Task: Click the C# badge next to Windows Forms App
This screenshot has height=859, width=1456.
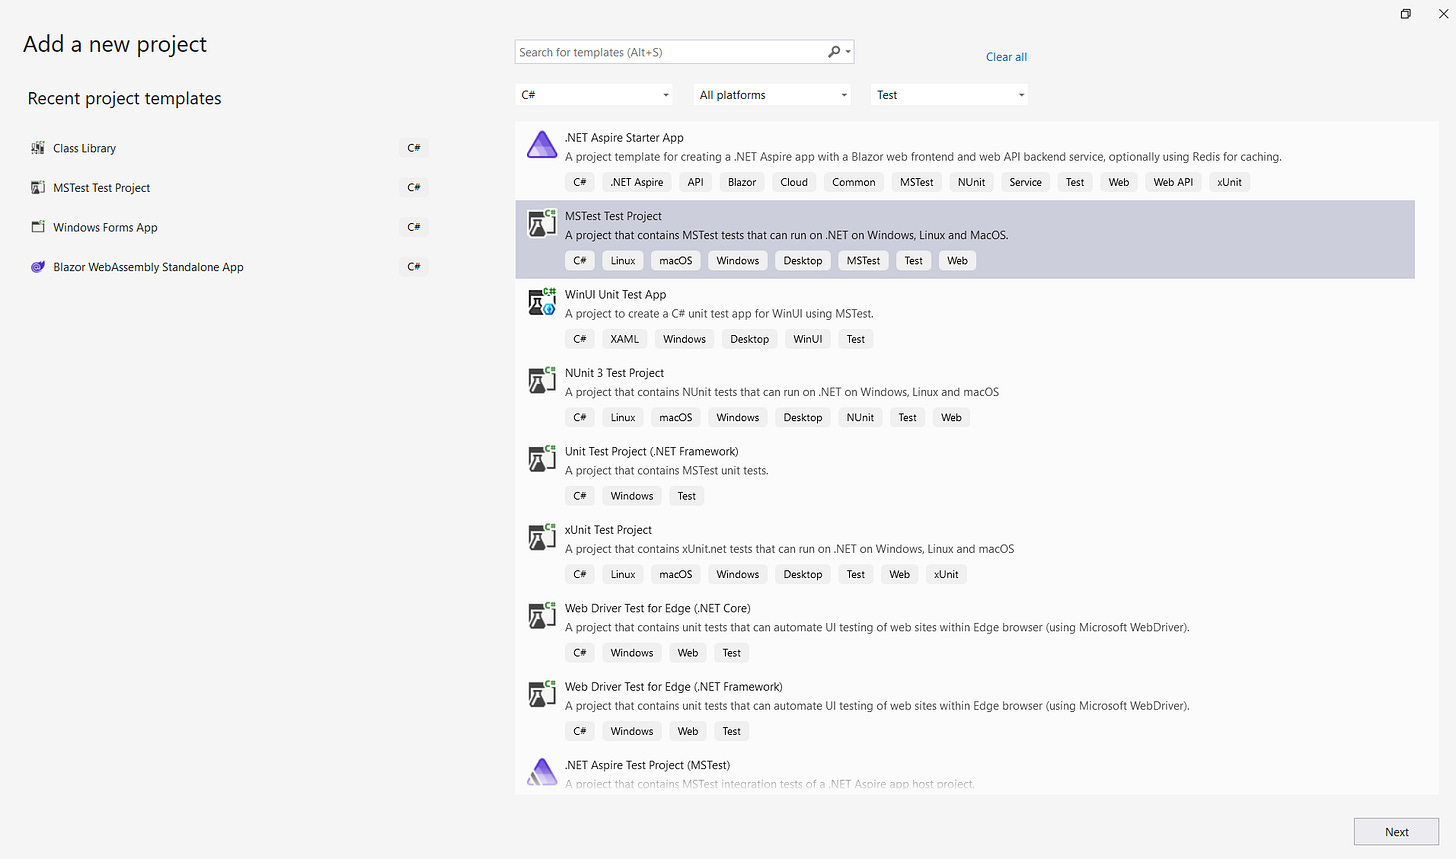Action: coord(414,227)
